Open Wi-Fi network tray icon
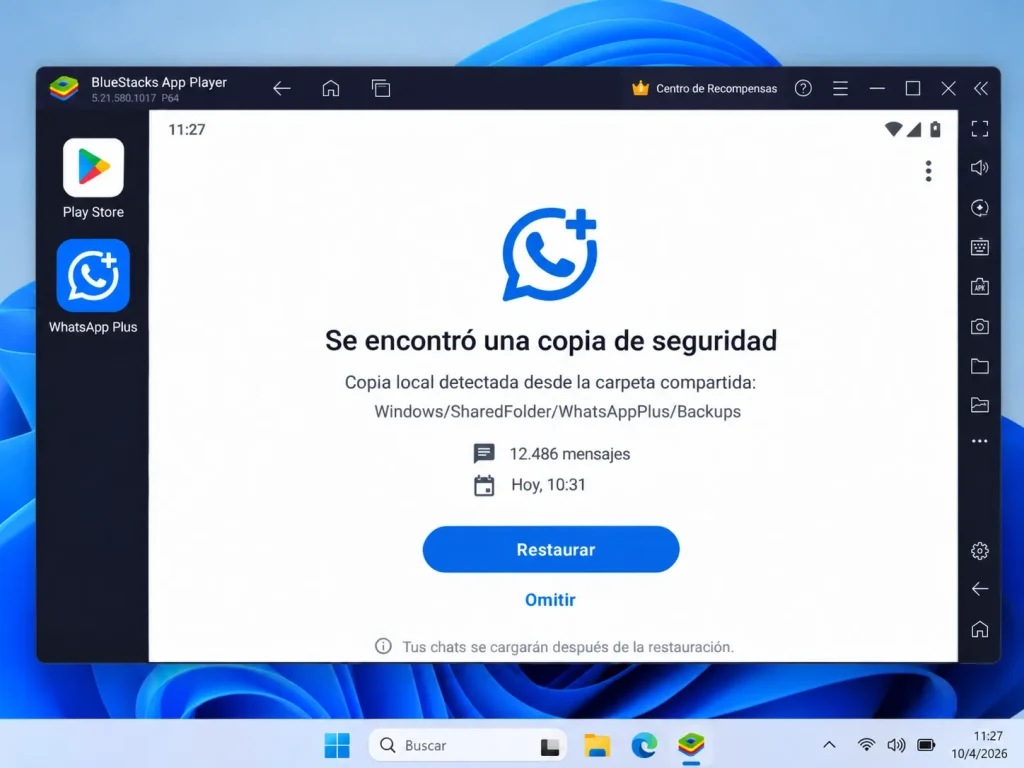Image resolution: width=1024 pixels, height=768 pixels. (x=866, y=744)
